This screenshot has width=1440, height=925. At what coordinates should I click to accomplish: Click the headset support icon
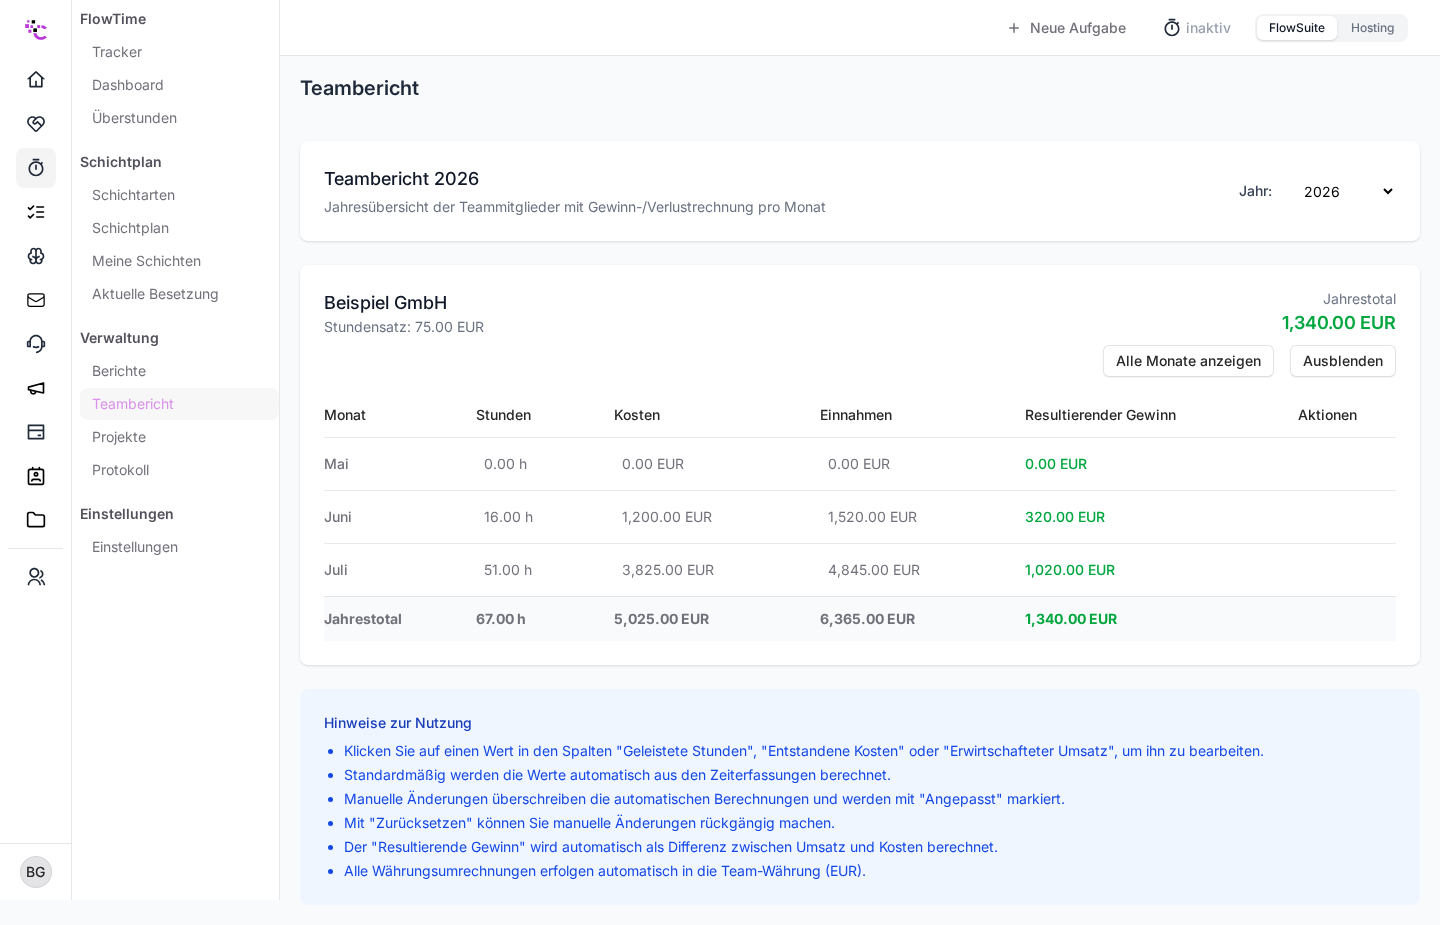[x=36, y=343]
